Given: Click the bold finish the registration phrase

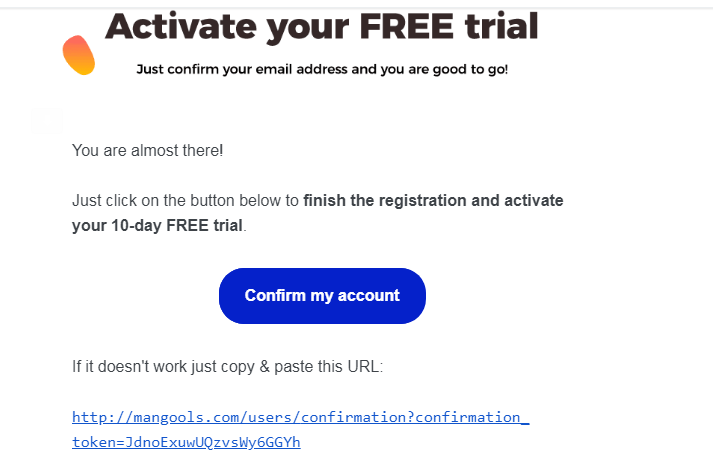Looking at the screenshot, I should pyautogui.click(x=385, y=200).
